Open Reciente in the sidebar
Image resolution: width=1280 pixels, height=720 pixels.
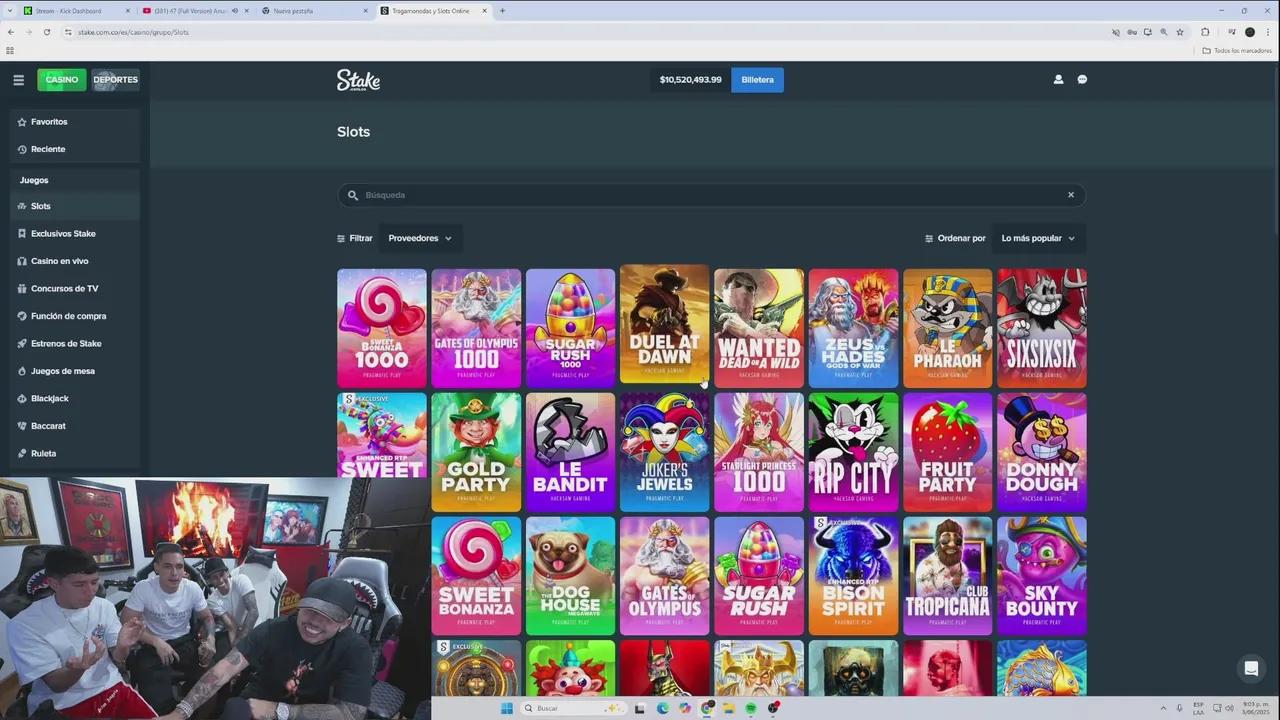(x=75, y=149)
